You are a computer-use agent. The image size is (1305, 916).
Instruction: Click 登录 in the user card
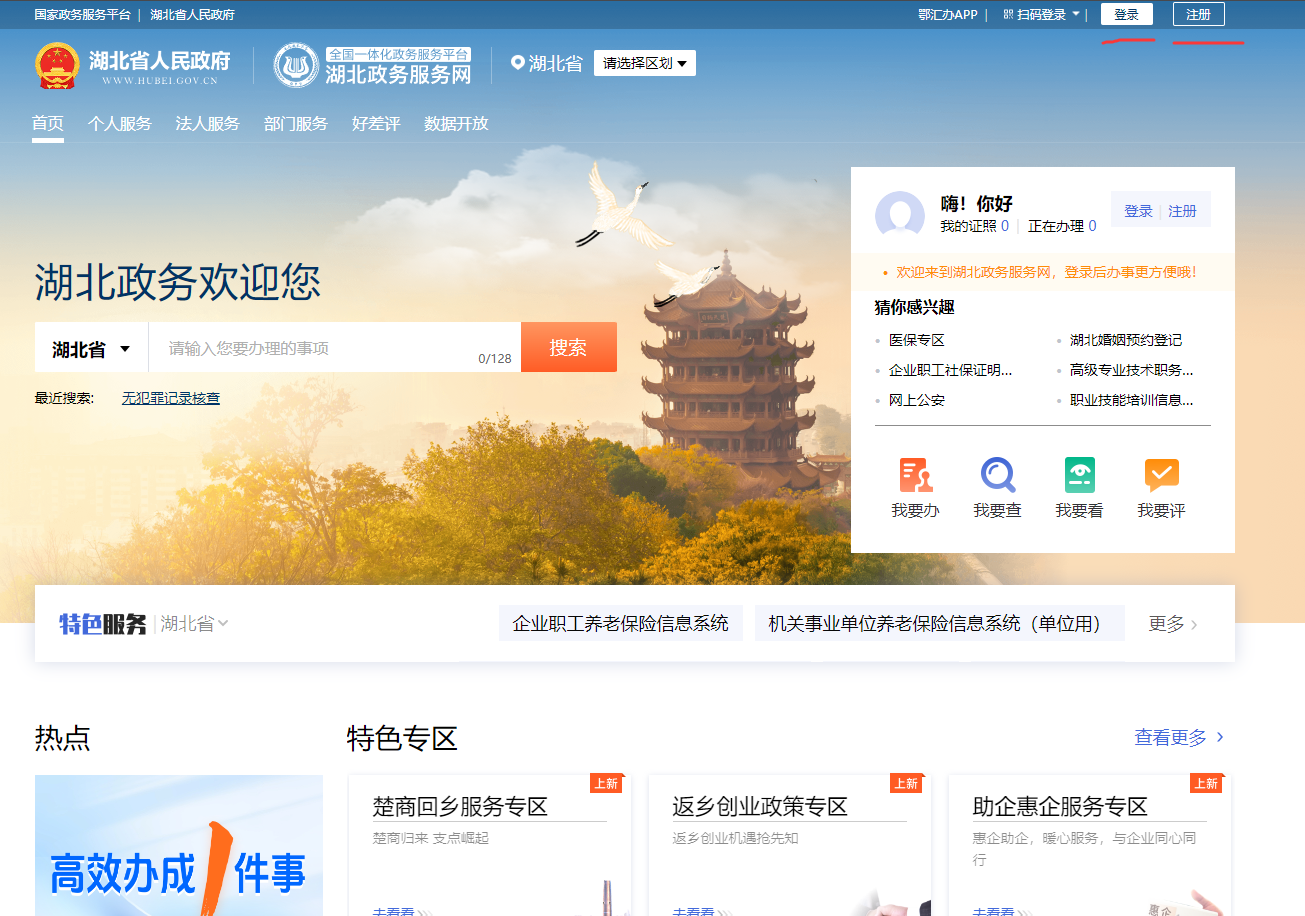click(1138, 211)
